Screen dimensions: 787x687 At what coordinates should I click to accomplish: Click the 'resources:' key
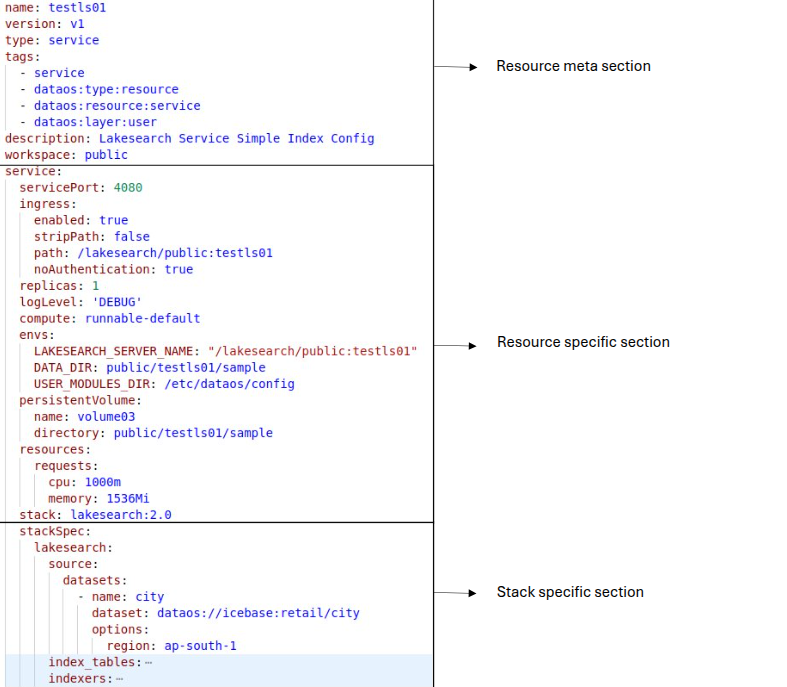[x=55, y=449]
